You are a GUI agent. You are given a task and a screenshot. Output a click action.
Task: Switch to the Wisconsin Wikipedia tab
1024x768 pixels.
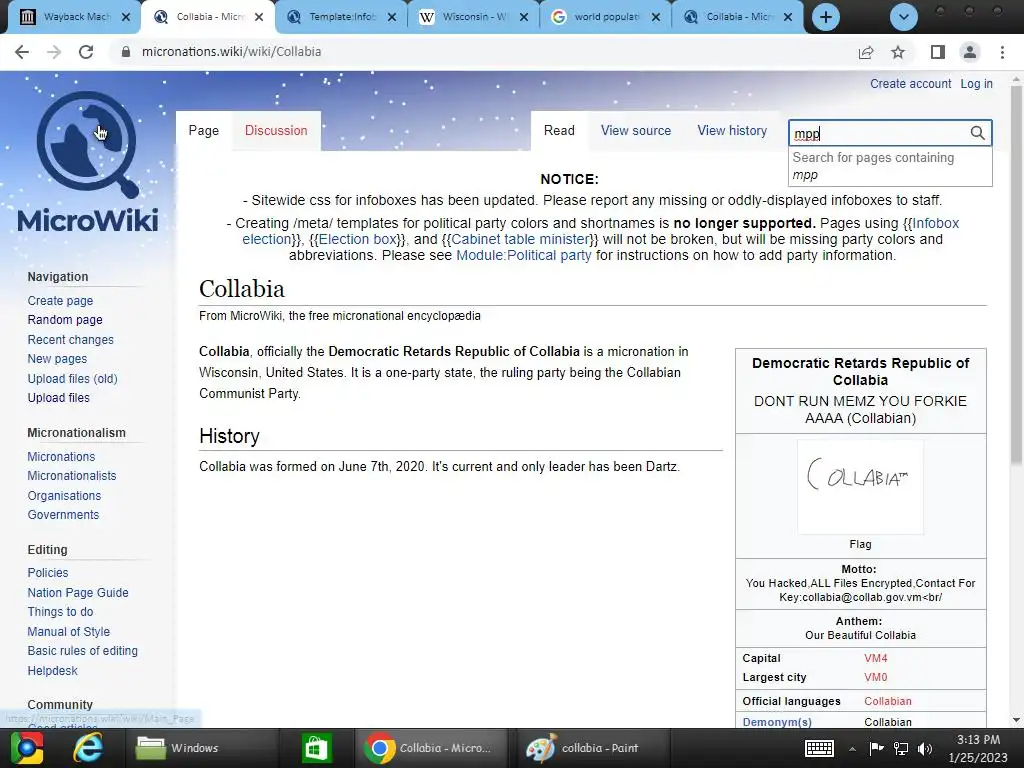tap(472, 17)
